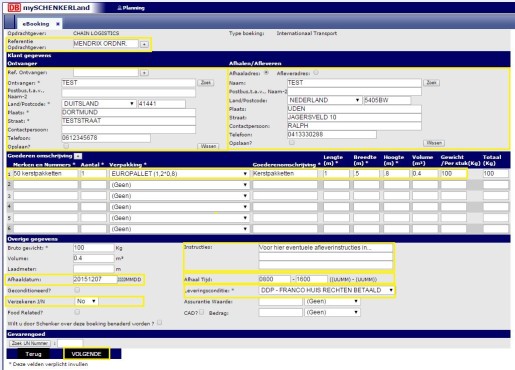Click the Goederenomschrijving field 'Kerstpakketten'
Screen dimensions: 515x370
[x=285, y=174]
